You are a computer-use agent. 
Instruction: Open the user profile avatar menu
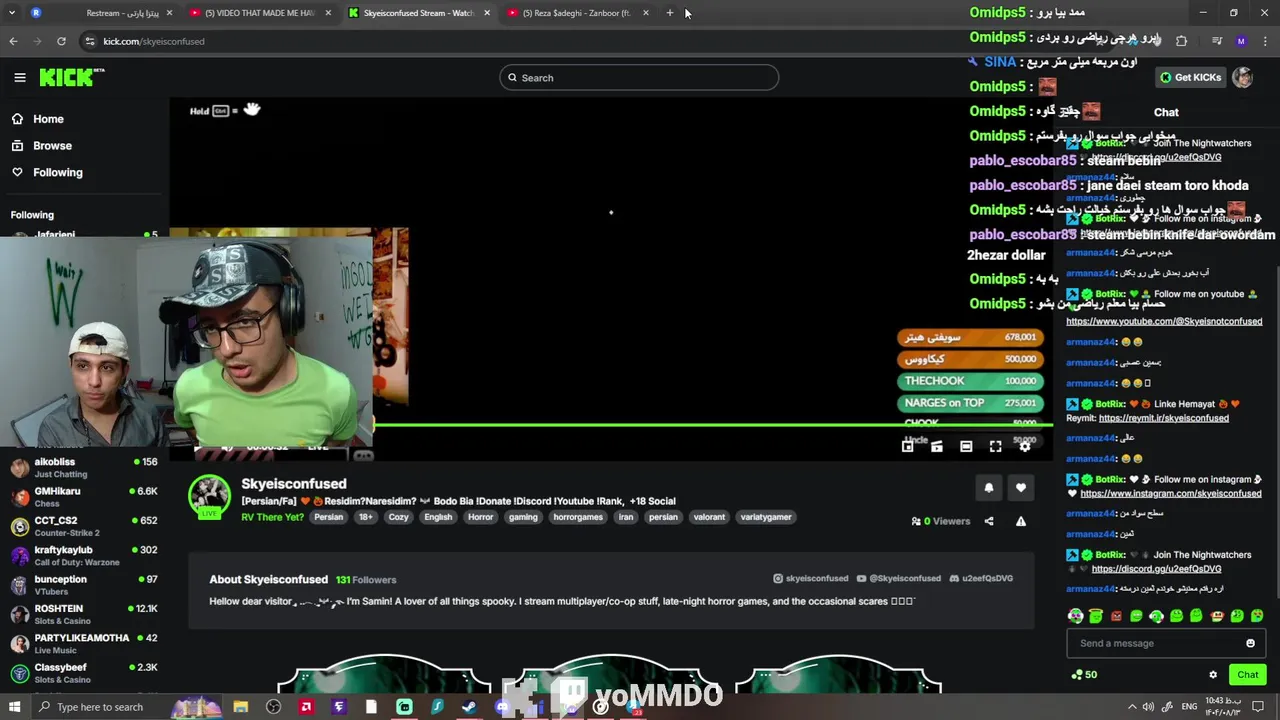(x=1242, y=78)
